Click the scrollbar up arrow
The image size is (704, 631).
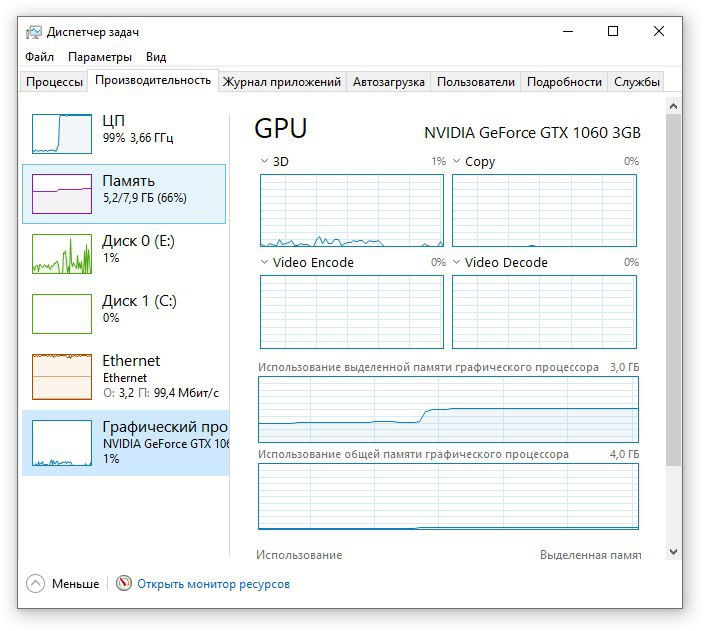pos(673,106)
